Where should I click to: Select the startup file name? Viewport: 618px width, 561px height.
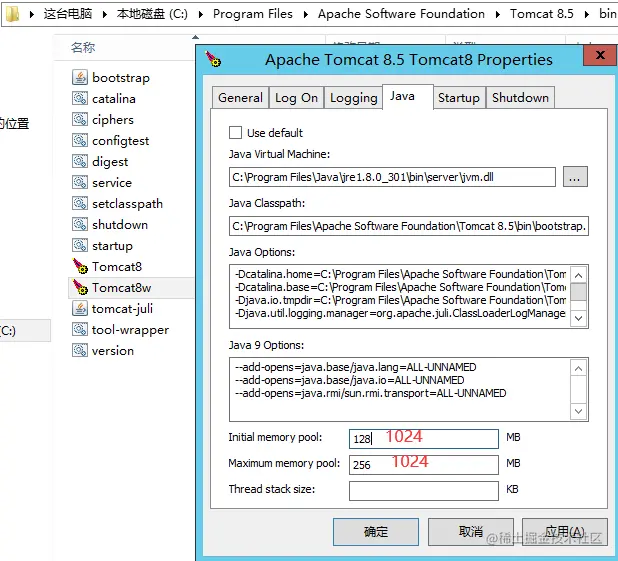112,246
